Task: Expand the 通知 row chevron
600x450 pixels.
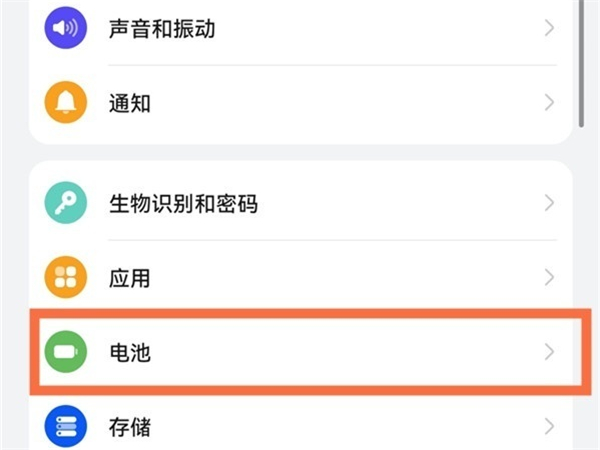Action: pos(549,102)
